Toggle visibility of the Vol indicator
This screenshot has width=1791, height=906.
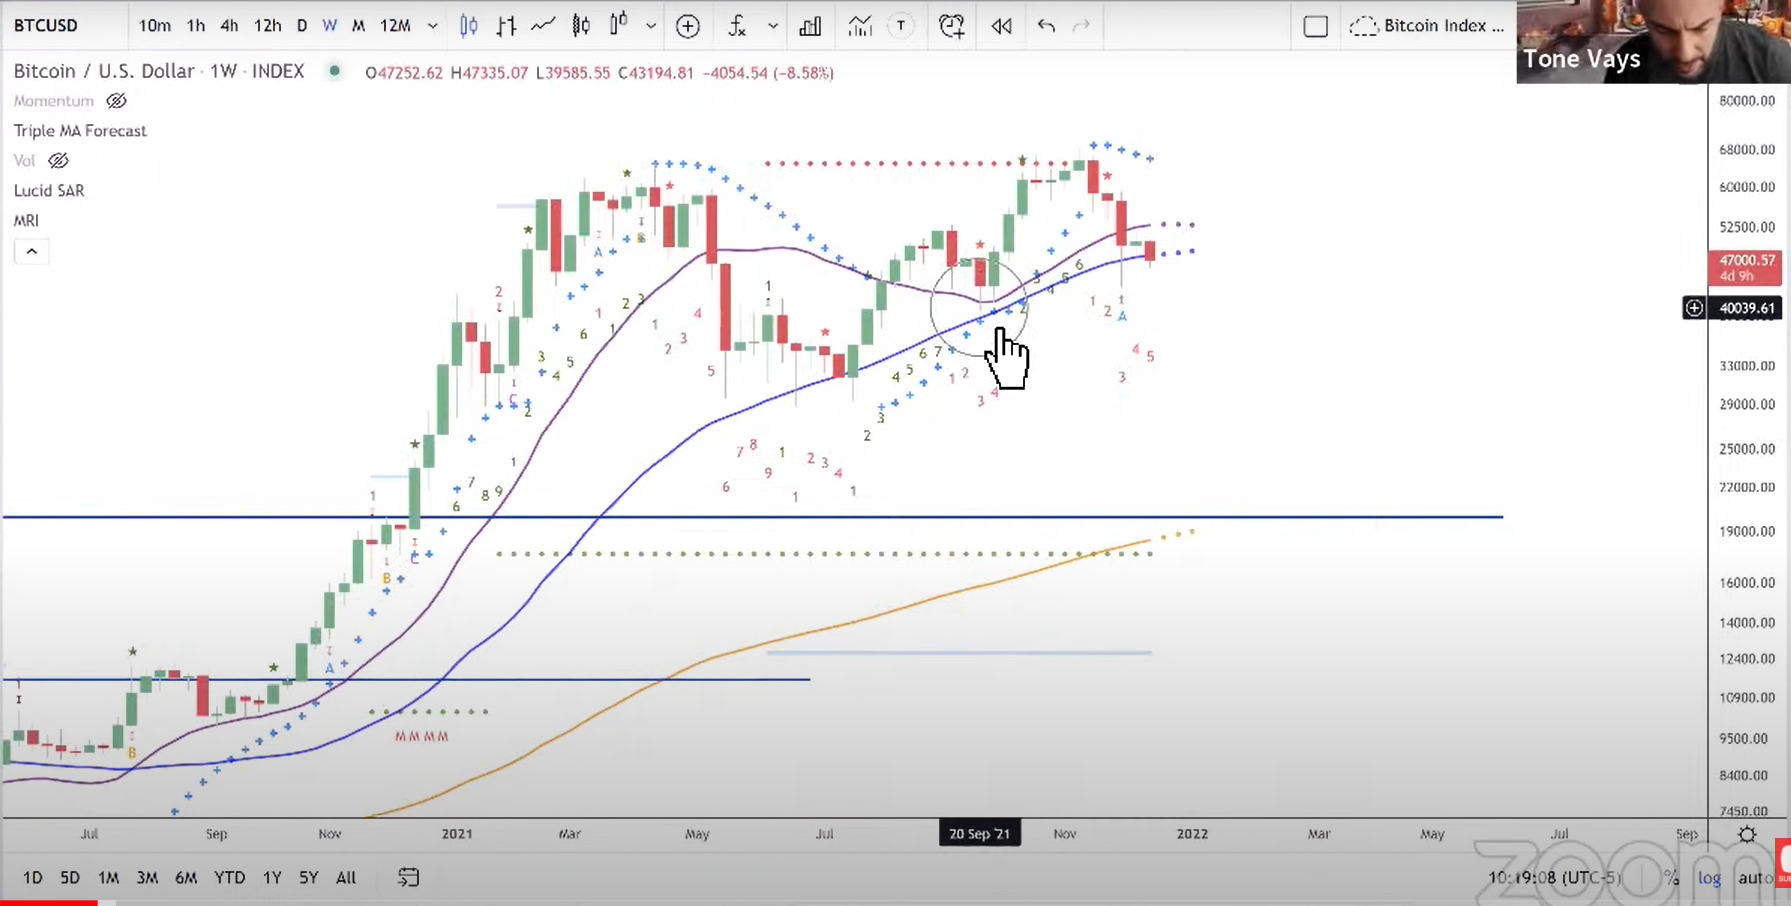coord(59,161)
